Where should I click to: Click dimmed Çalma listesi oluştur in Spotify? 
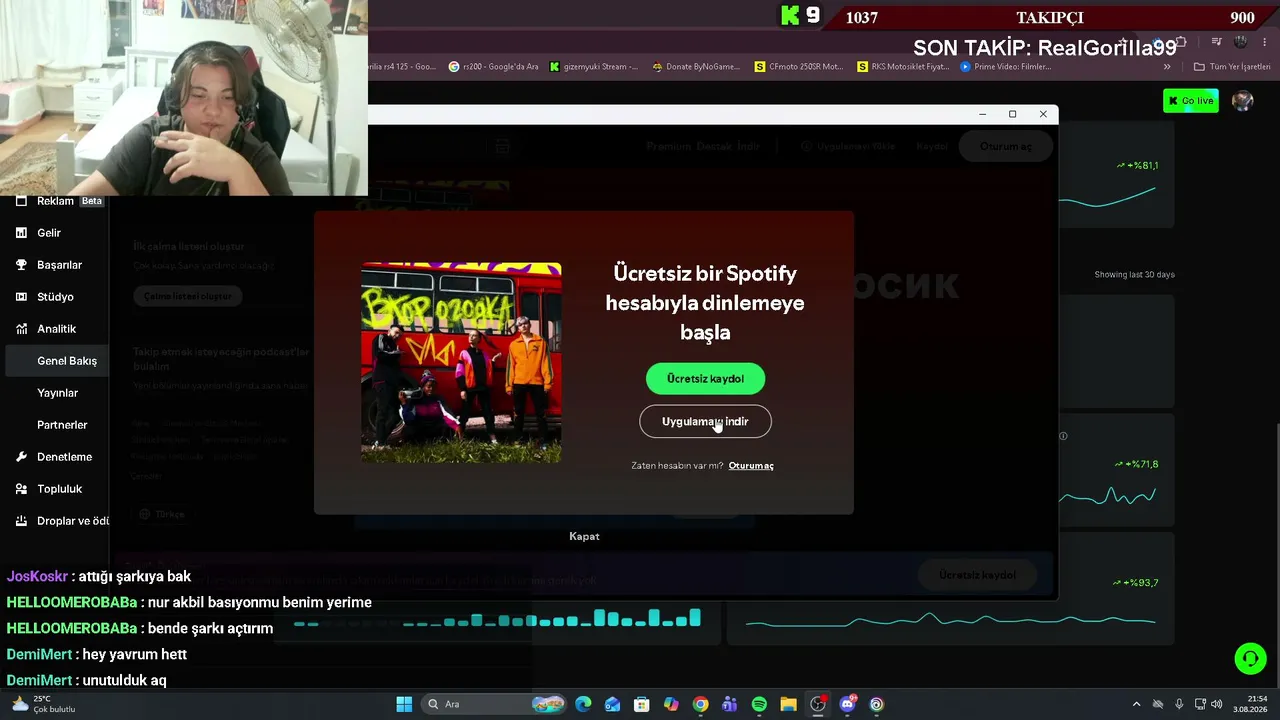[x=187, y=296]
